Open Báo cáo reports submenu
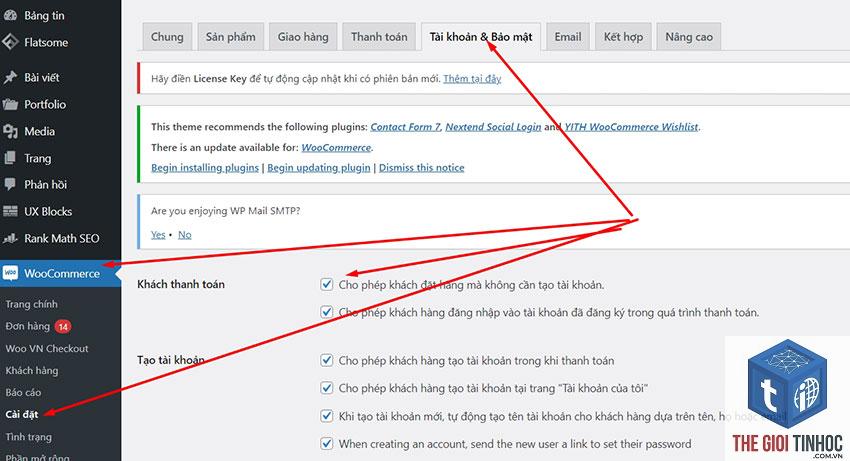The width and height of the screenshot is (850, 461). (x=23, y=392)
